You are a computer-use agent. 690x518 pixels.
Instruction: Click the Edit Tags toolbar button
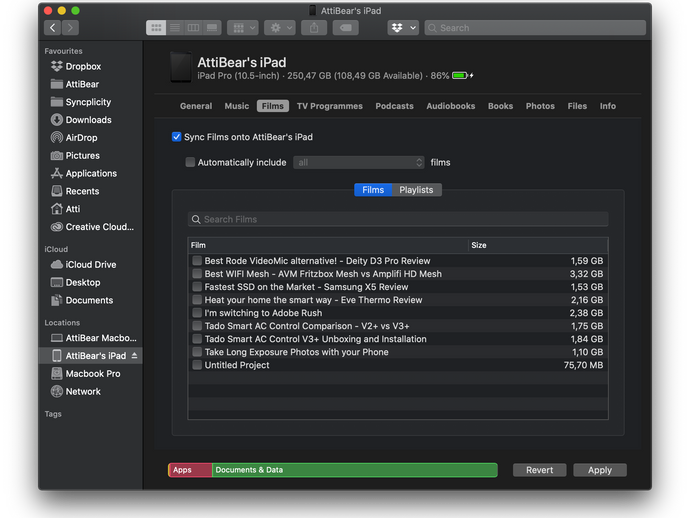point(345,28)
